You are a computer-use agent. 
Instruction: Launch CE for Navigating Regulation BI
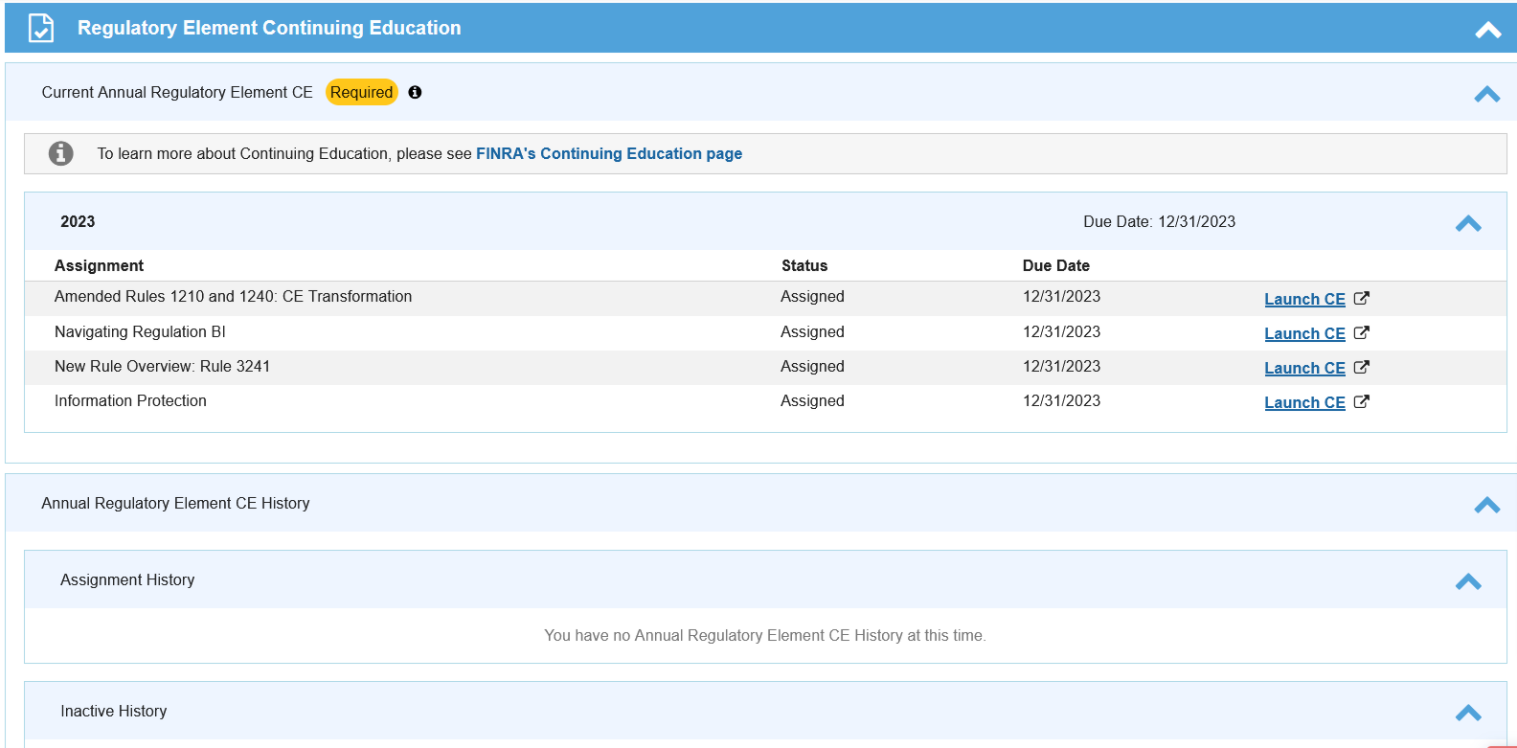(1304, 334)
